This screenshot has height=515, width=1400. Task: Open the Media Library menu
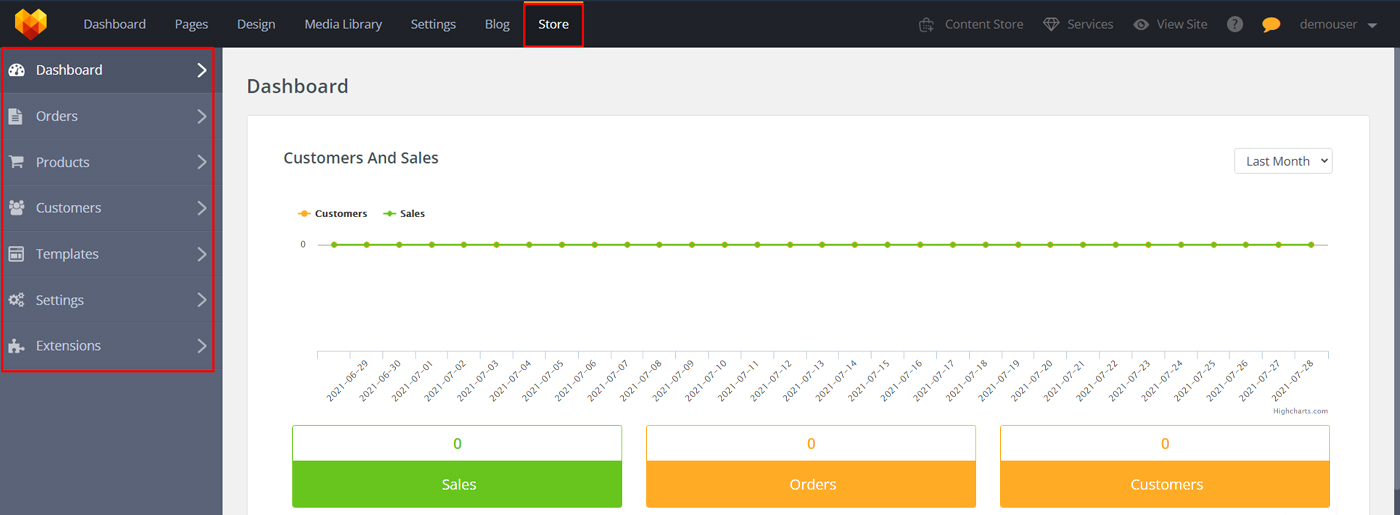343,24
